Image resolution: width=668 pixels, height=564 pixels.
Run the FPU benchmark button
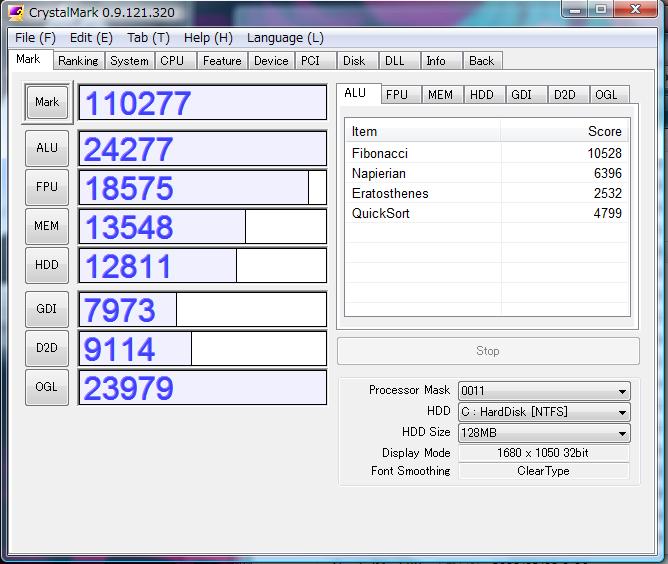(x=47, y=187)
